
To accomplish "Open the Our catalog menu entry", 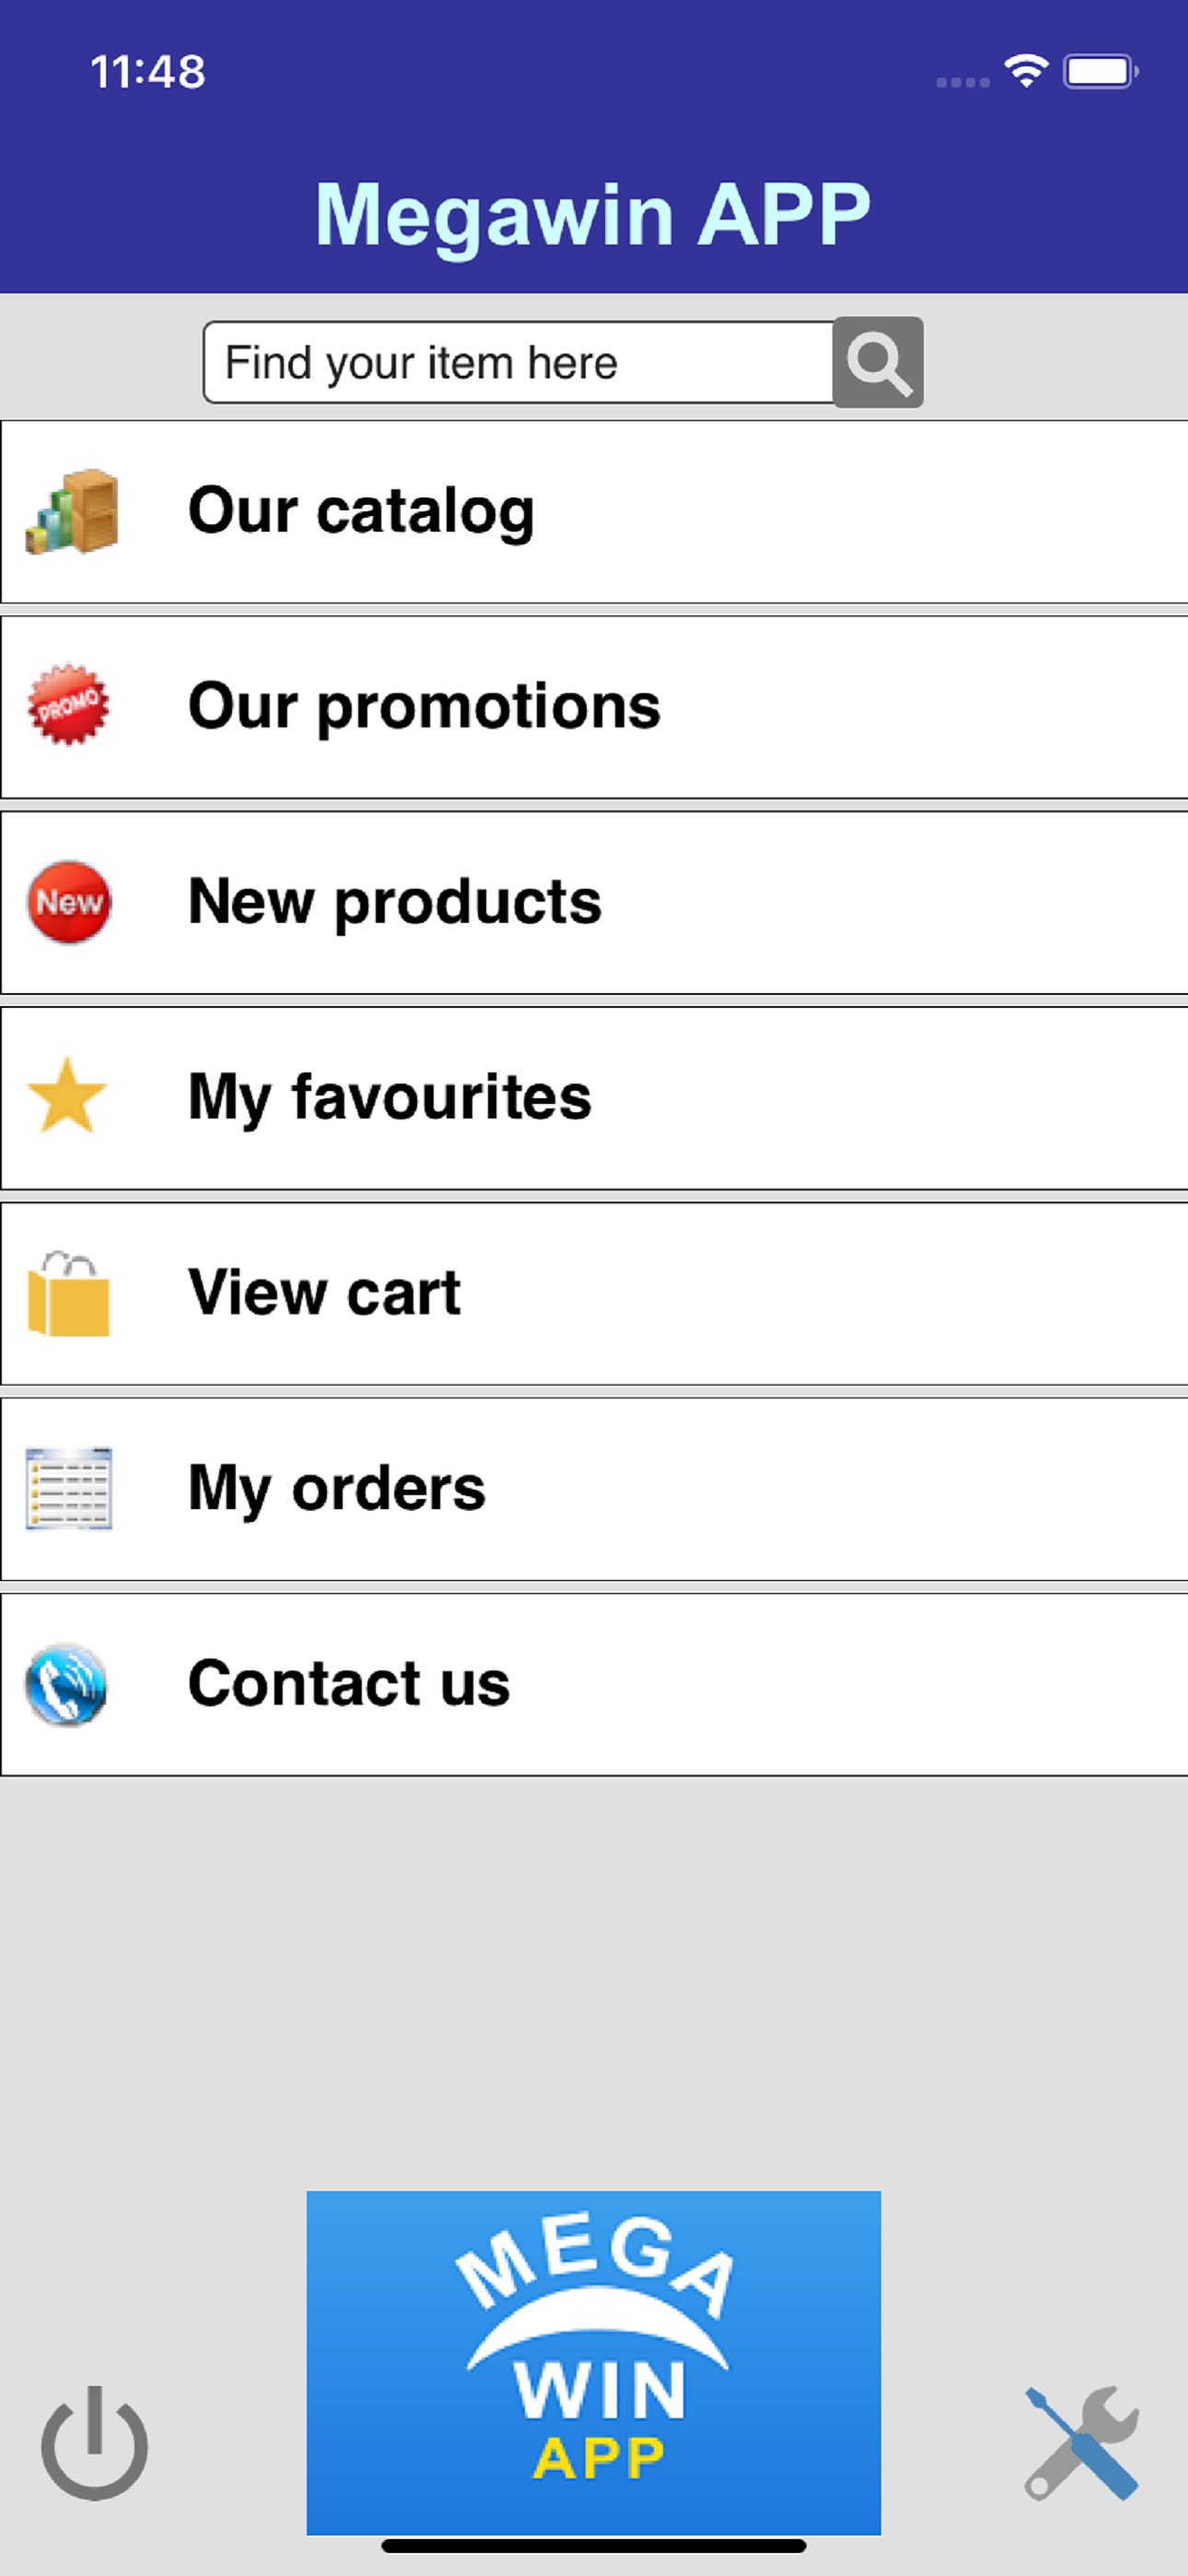I will point(361,511).
